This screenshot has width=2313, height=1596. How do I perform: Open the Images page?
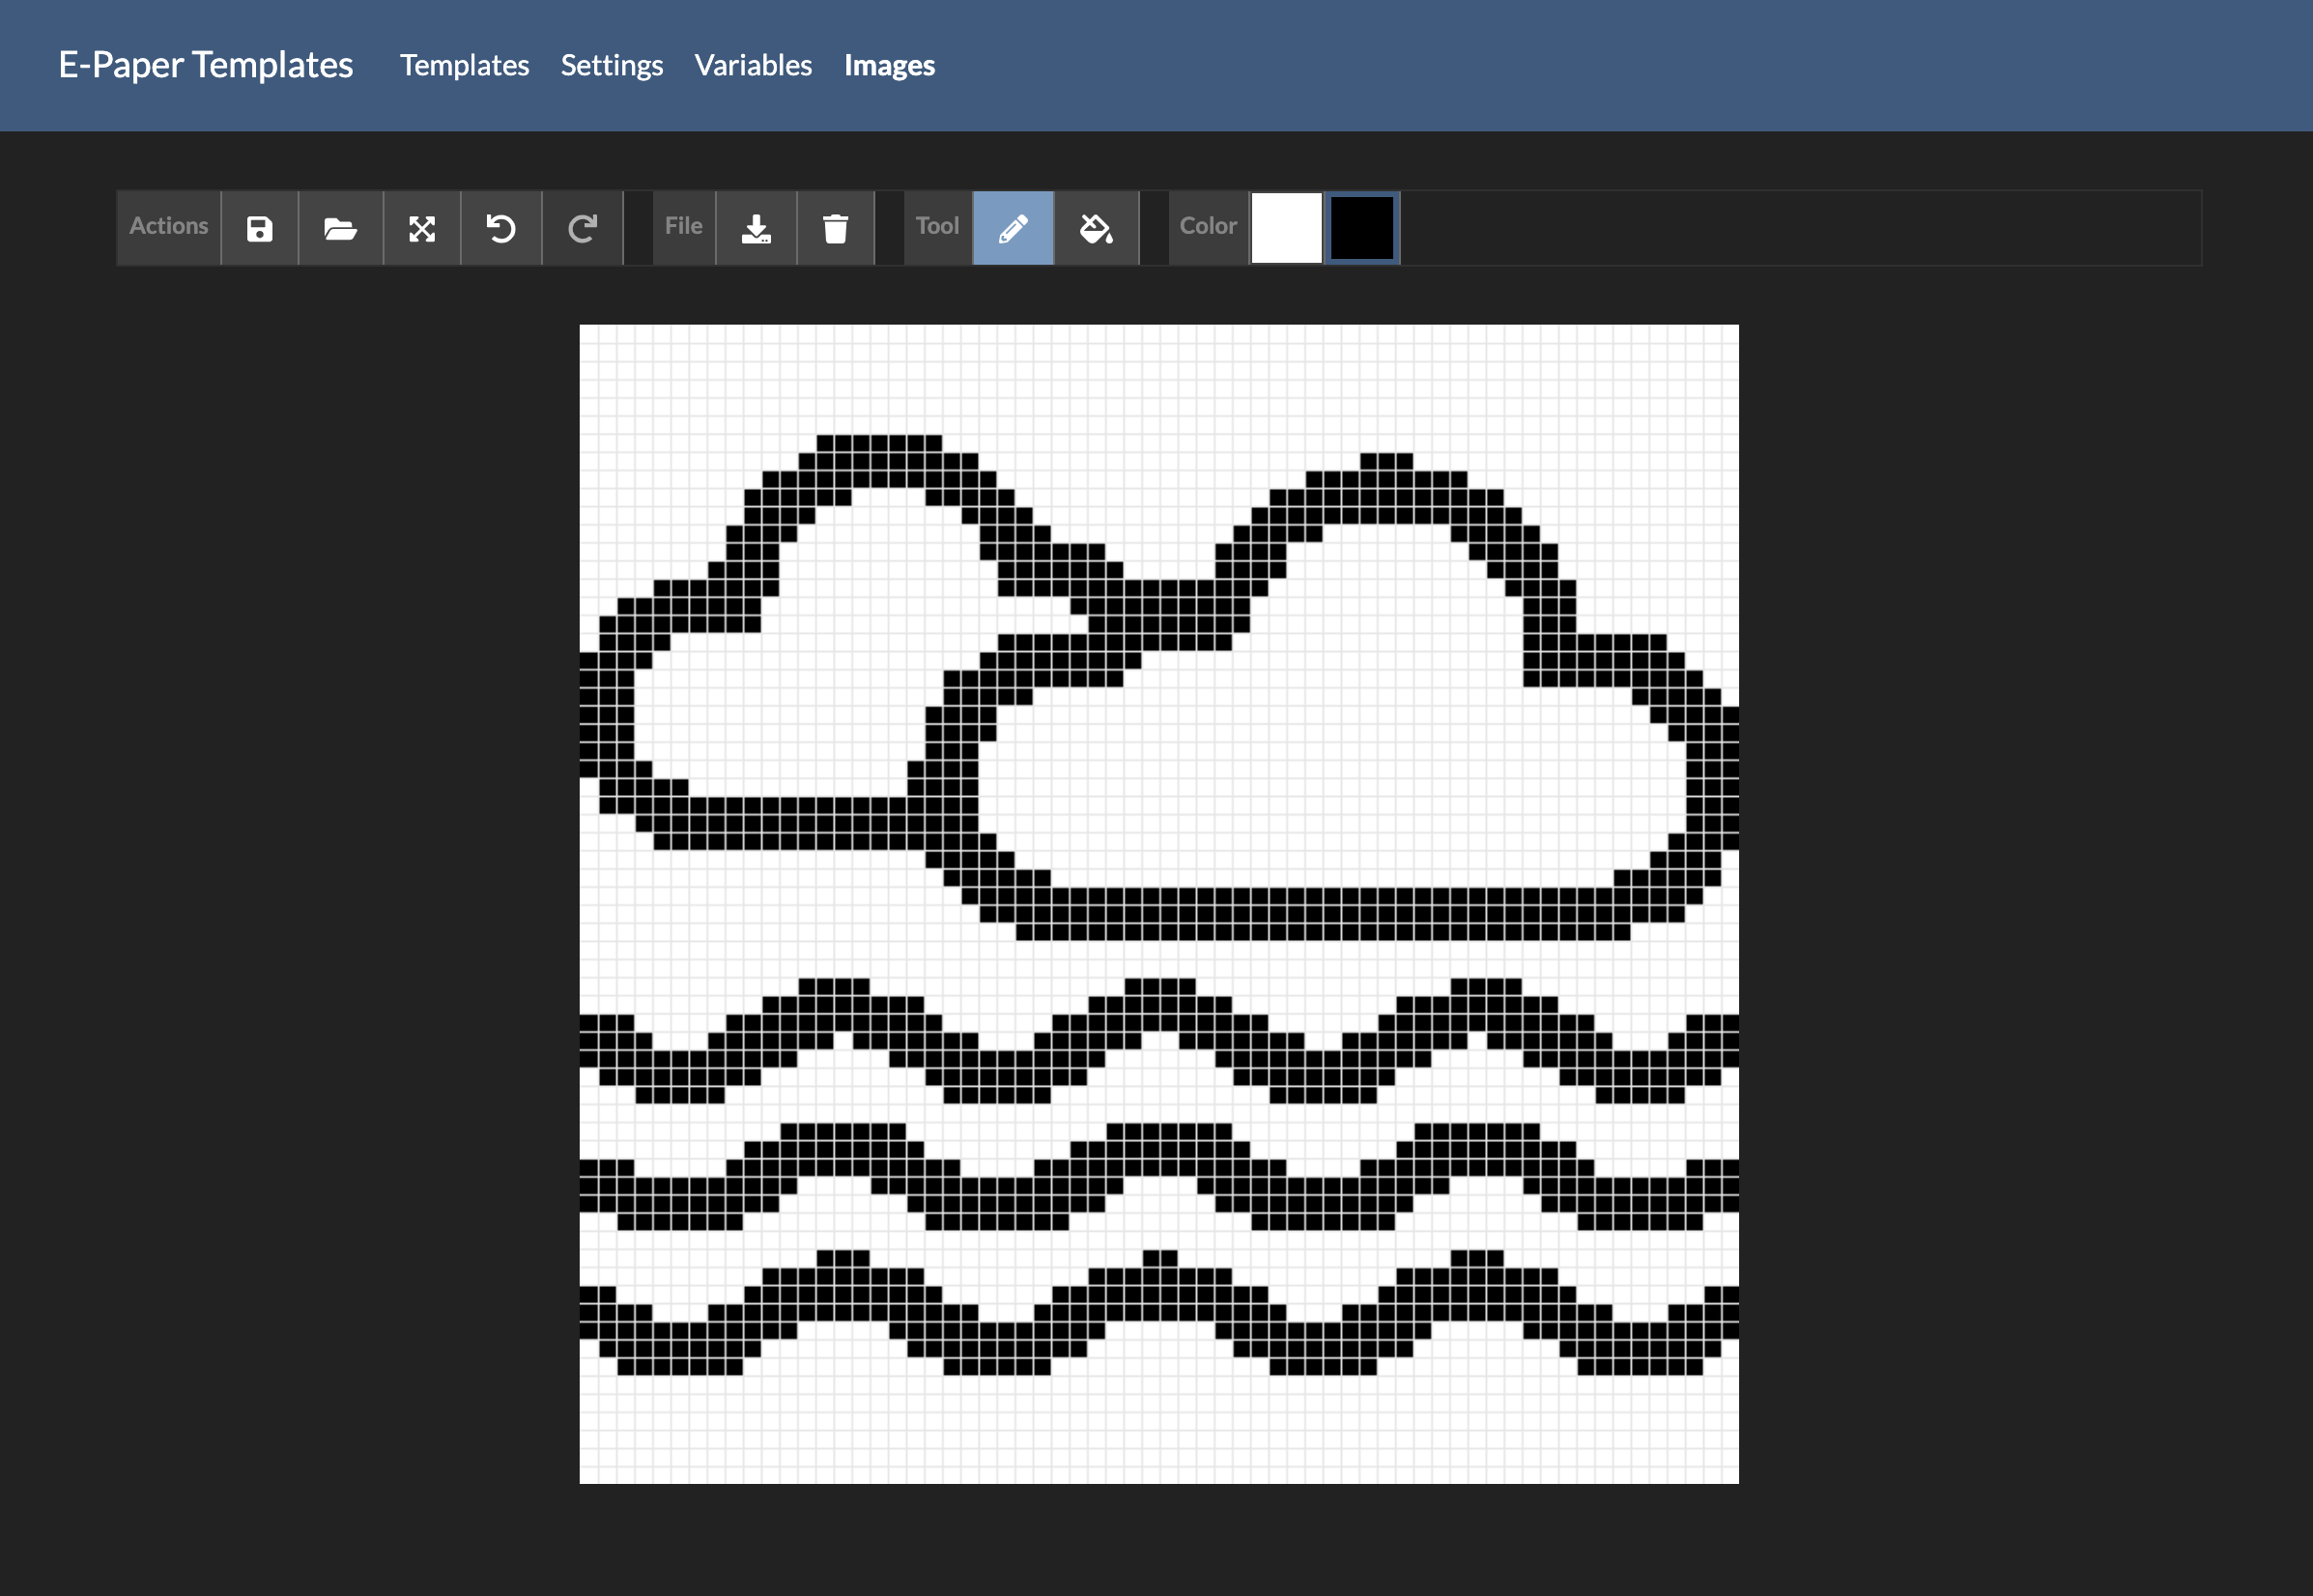[x=889, y=66]
